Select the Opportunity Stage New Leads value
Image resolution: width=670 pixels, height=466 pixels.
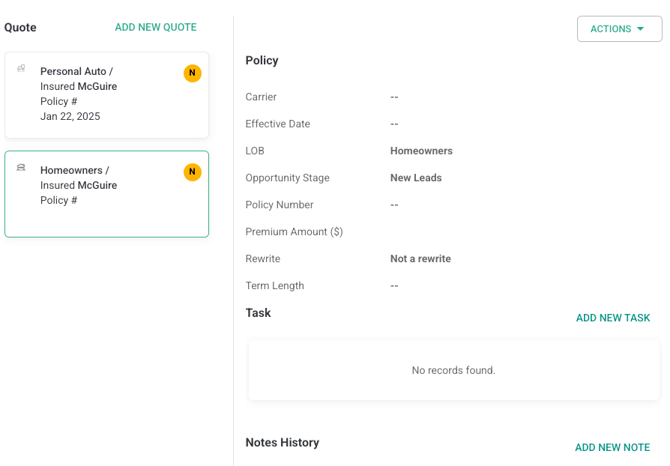[415, 178]
